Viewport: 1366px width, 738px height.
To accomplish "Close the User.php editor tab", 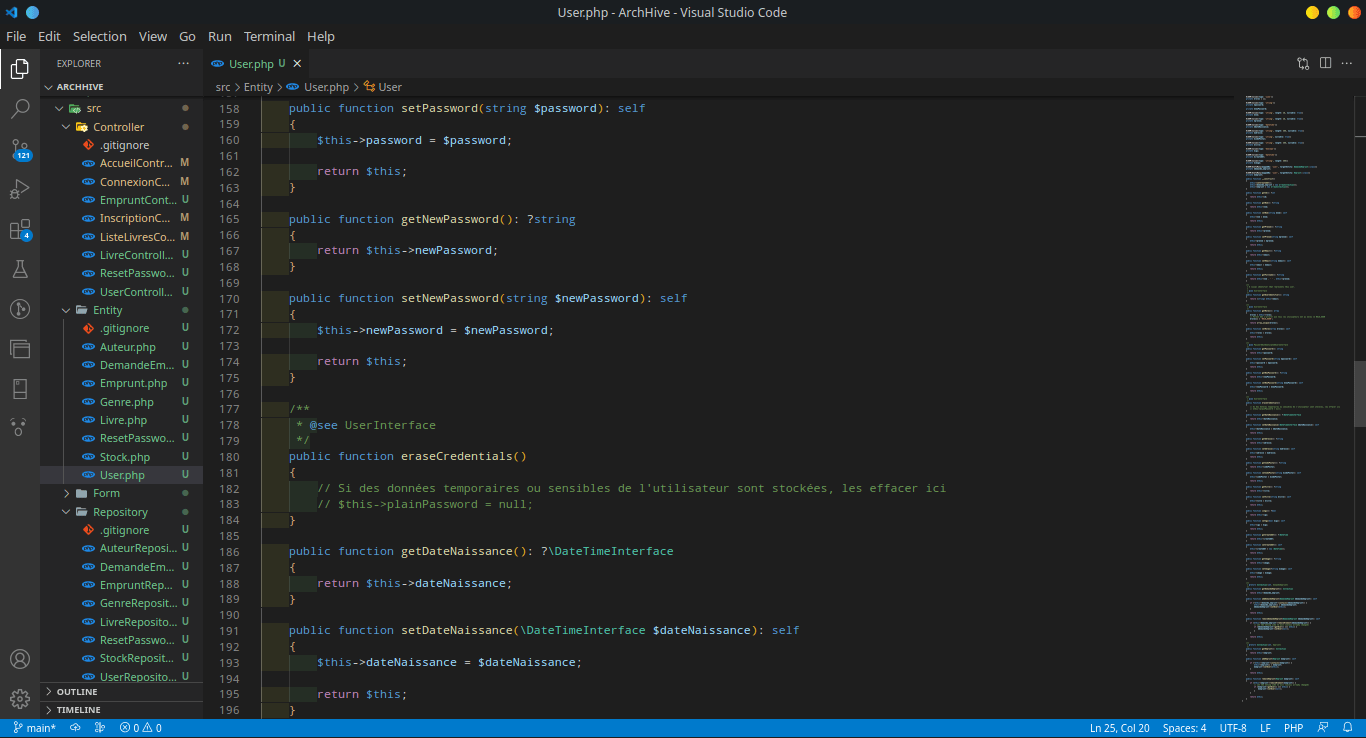I will (x=297, y=64).
